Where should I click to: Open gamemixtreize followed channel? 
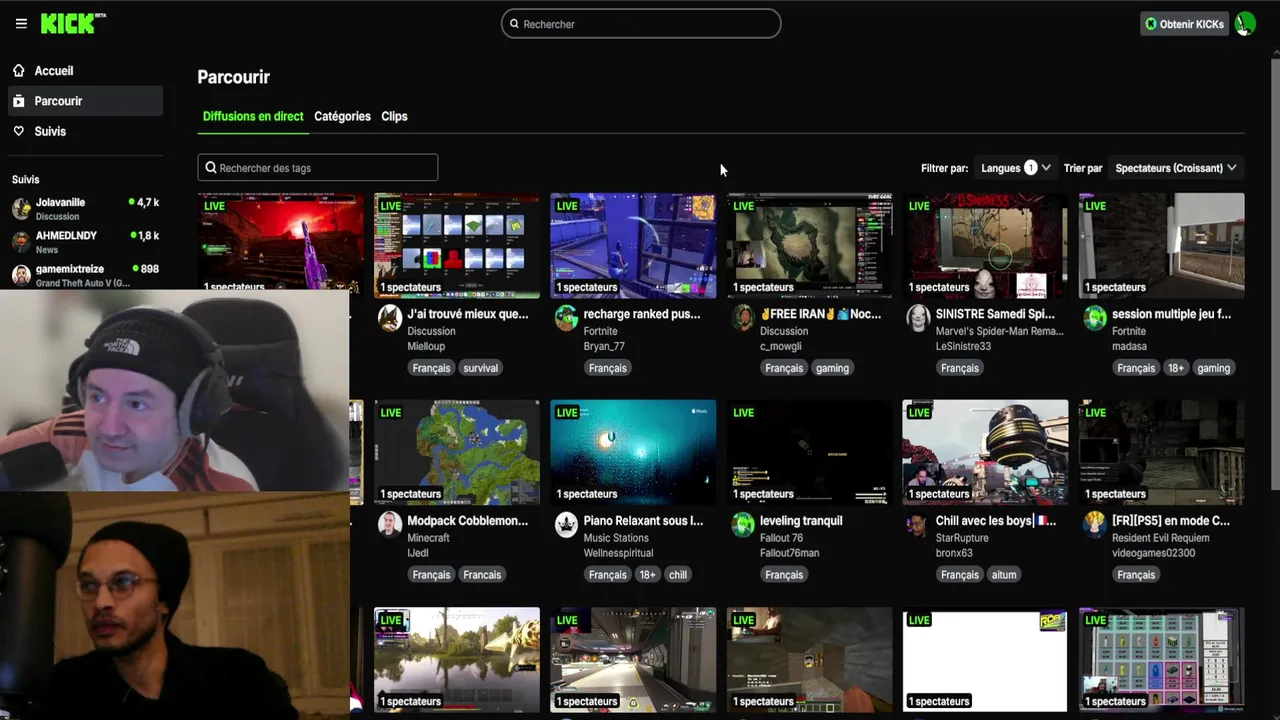coord(85,275)
